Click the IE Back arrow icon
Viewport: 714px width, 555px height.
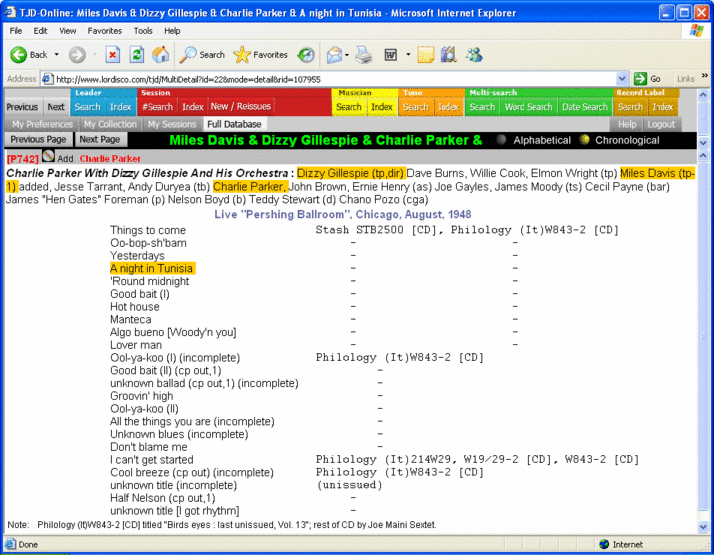19,55
